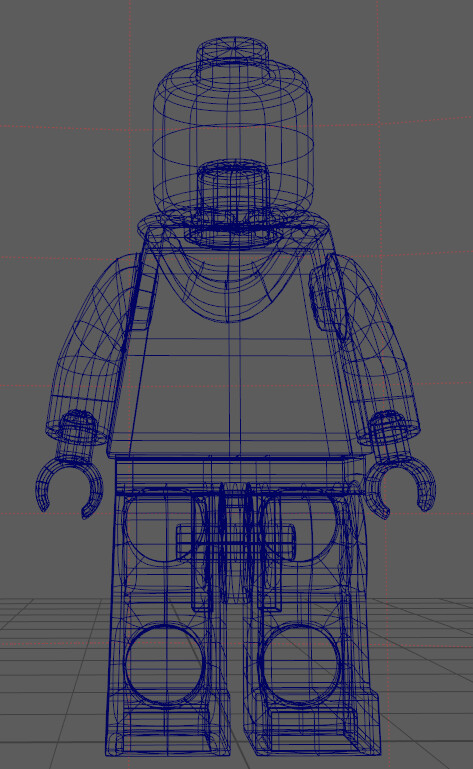Select the claw hand on the viewer's right
This screenshot has height=769, width=473.
click(401, 466)
